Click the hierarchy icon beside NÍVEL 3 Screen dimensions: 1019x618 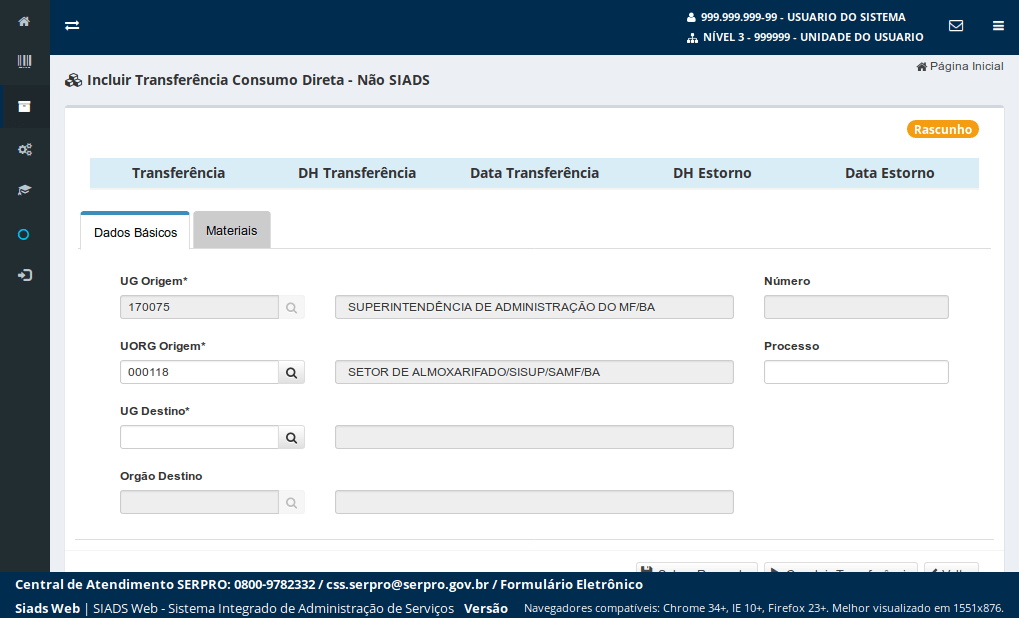692,38
